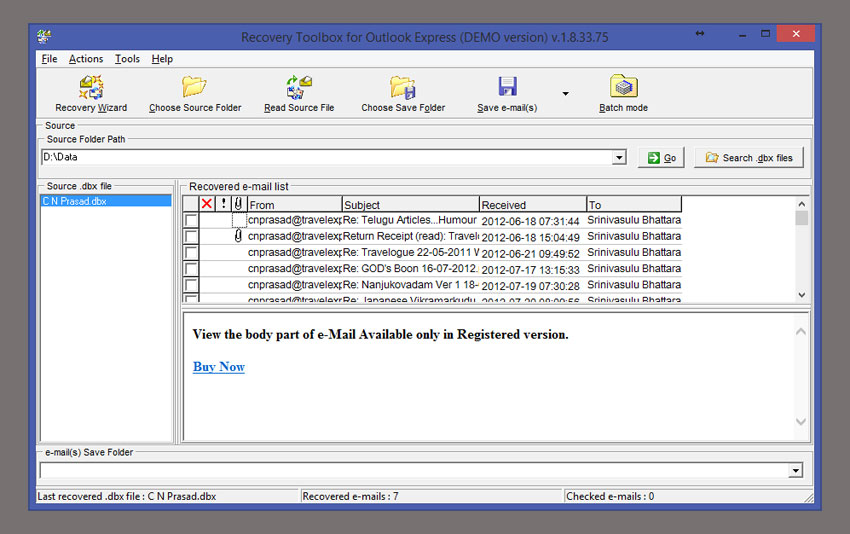The width and height of the screenshot is (850, 534).
Task: Click the window resize grip corner
Action: click(x=808, y=498)
